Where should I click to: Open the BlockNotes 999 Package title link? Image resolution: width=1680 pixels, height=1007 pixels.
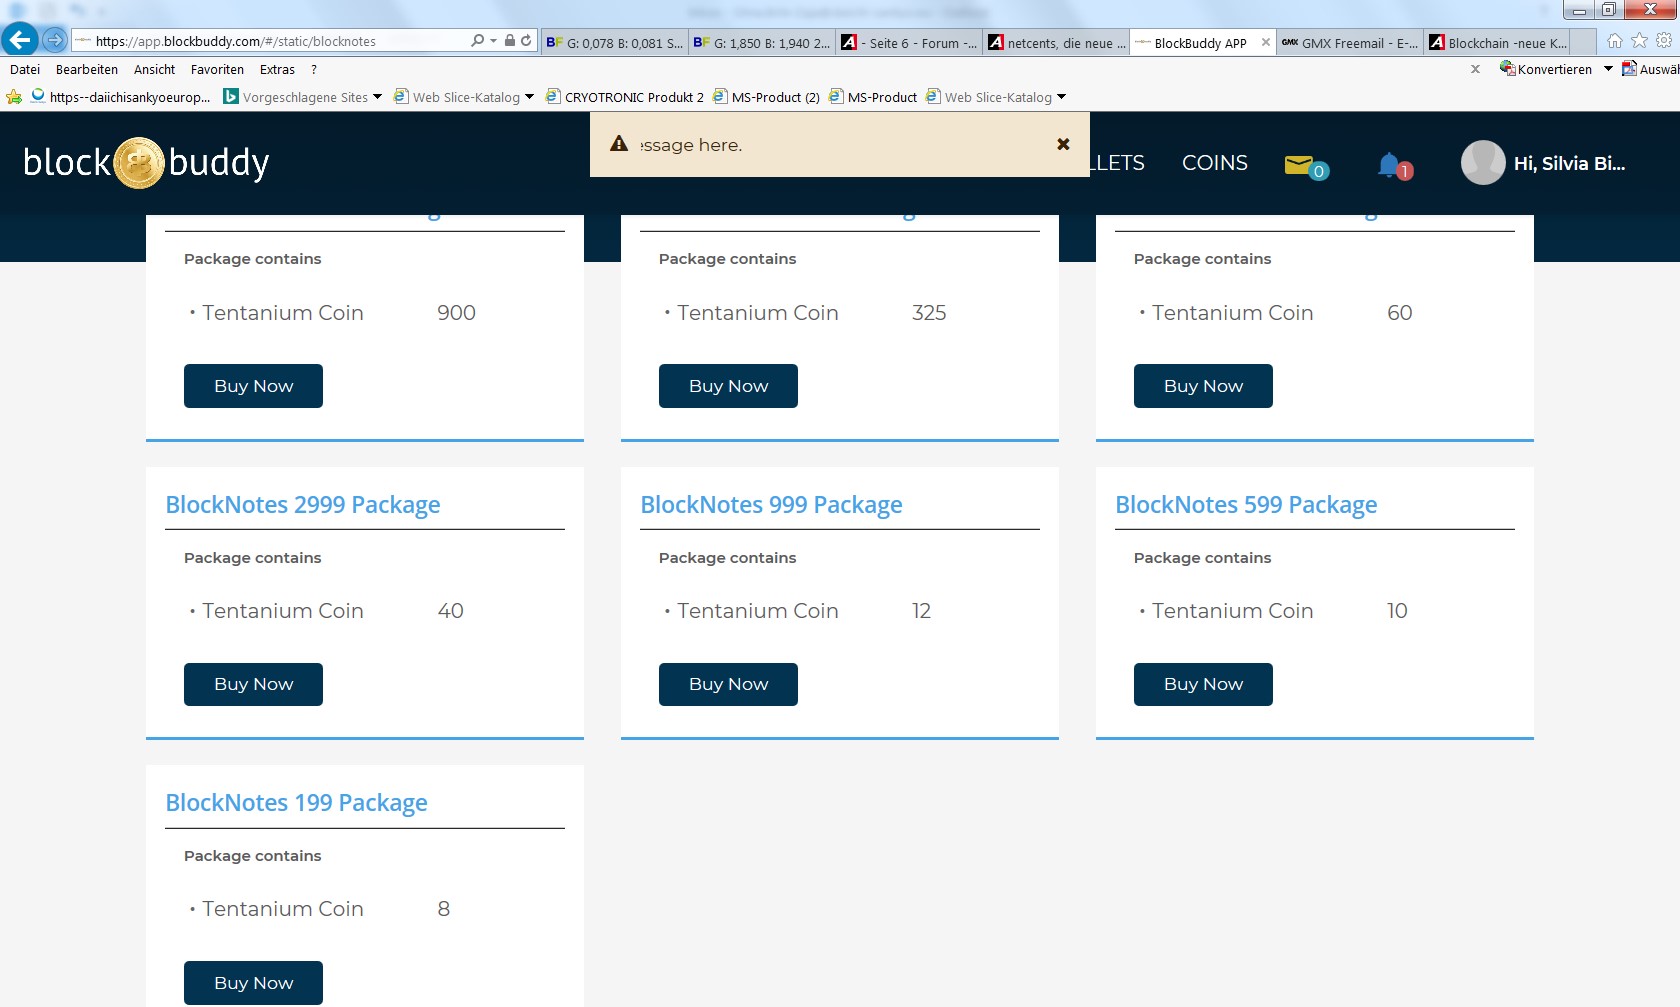[771, 505]
